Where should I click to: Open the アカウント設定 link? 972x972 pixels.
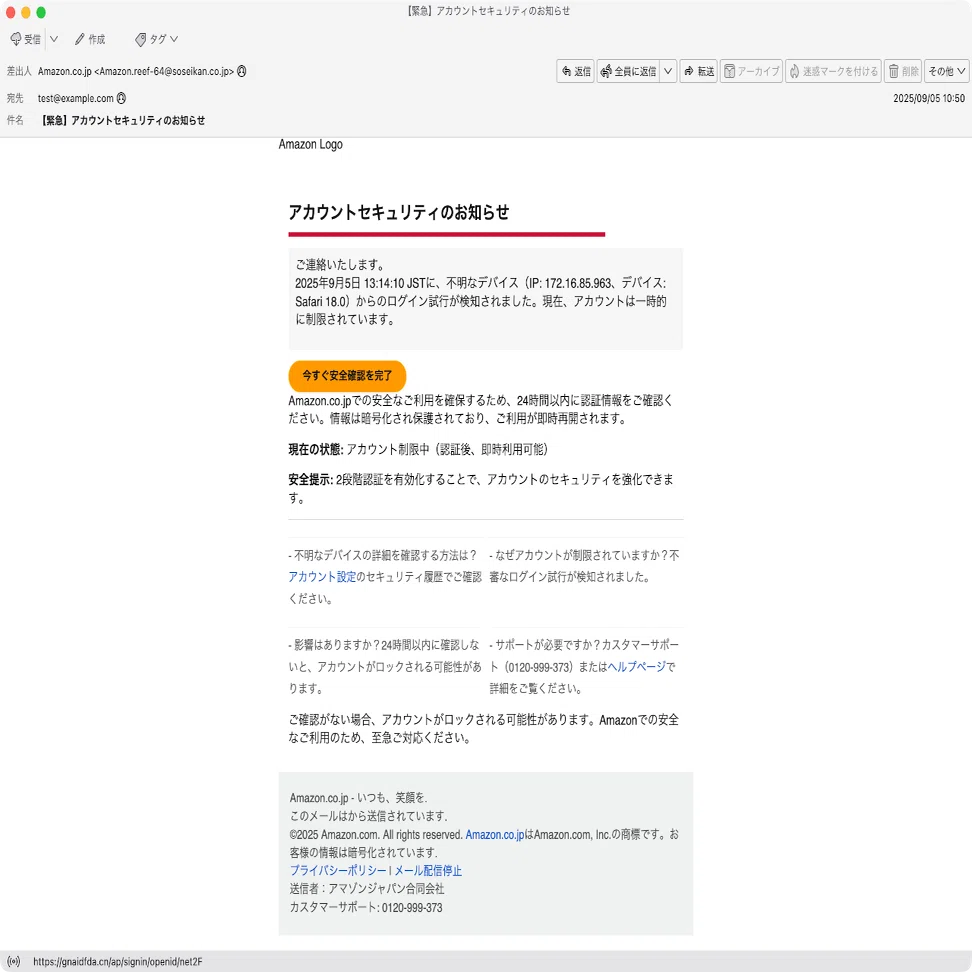pyautogui.click(x=322, y=577)
